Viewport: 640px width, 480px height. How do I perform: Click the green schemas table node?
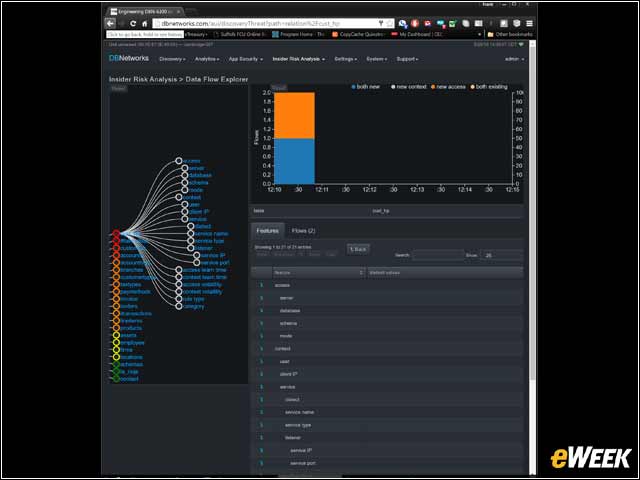[116, 364]
